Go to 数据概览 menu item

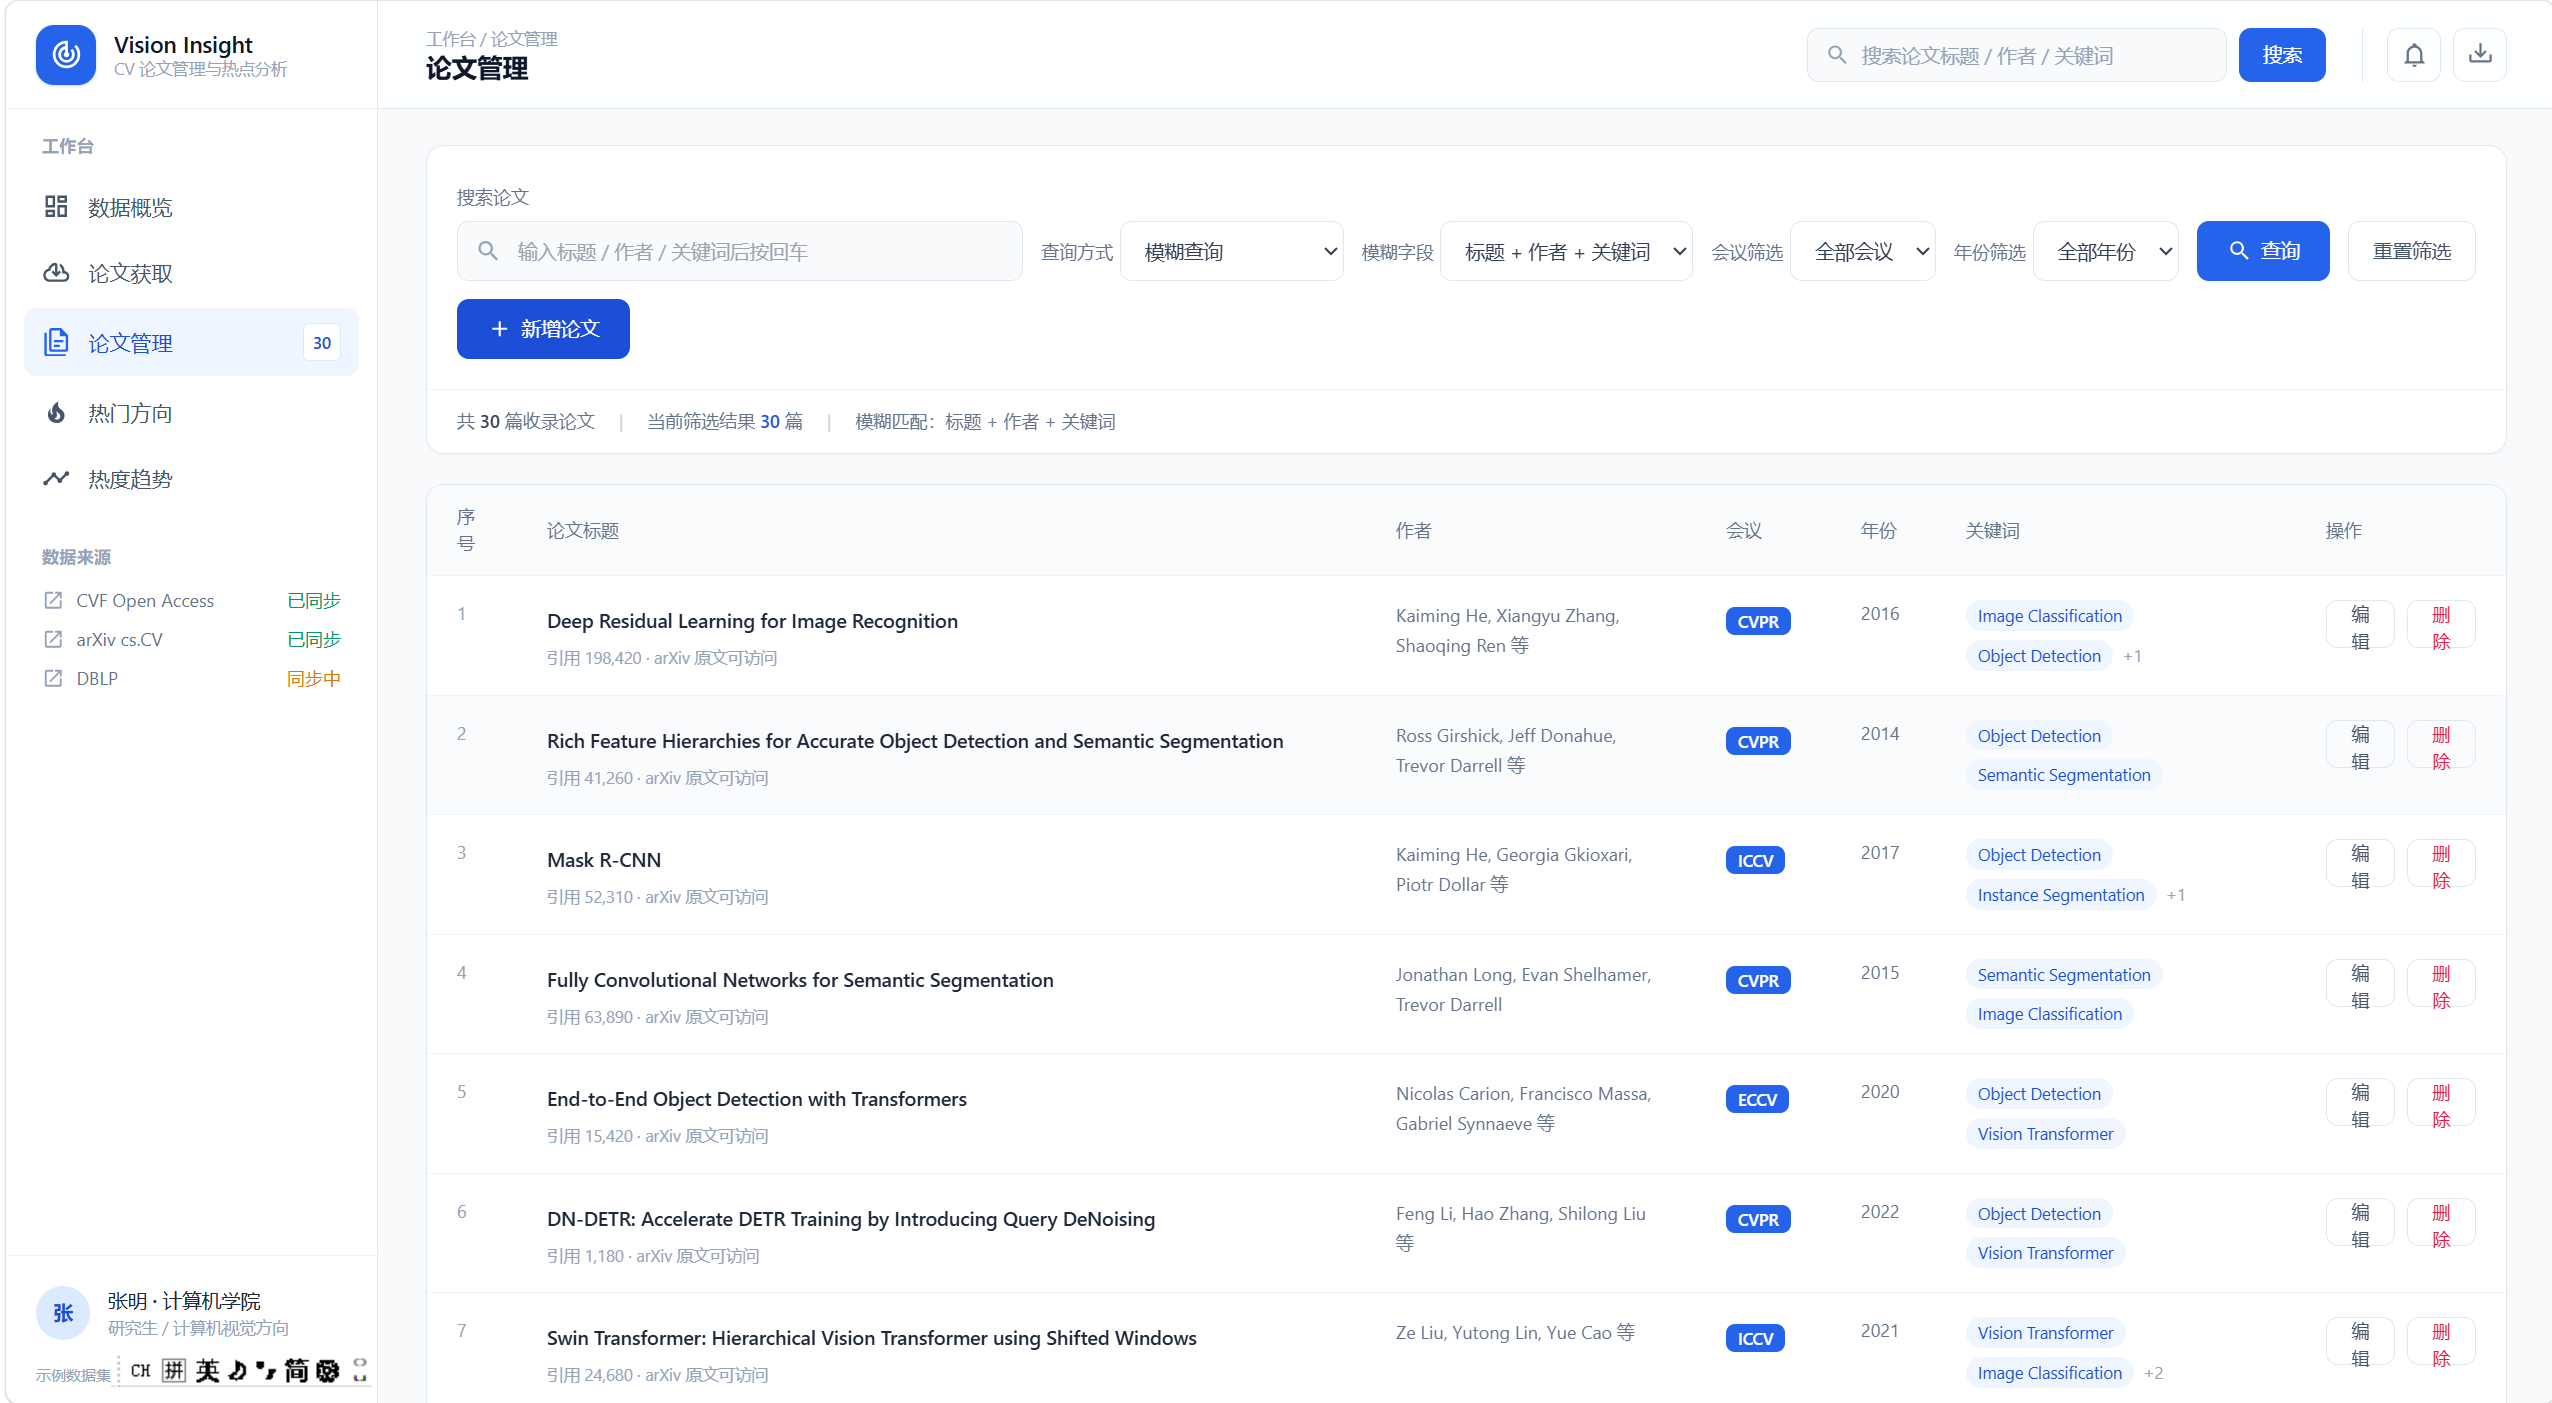191,207
